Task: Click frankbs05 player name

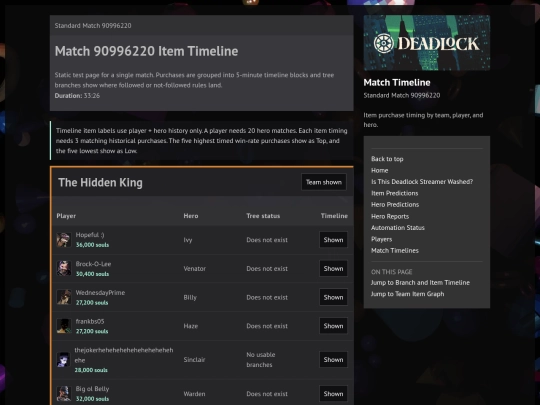Action: click(90, 321)
